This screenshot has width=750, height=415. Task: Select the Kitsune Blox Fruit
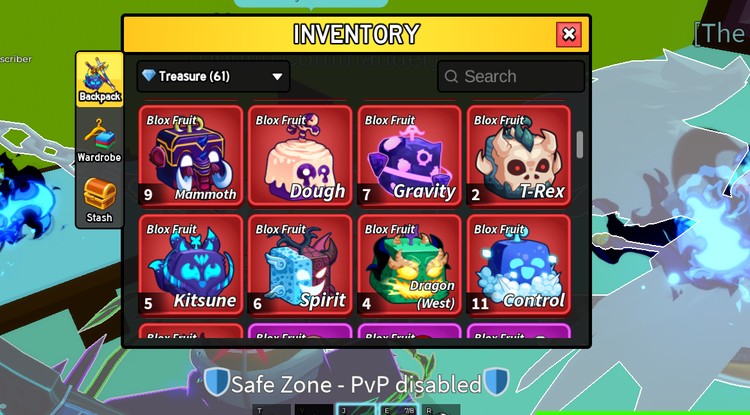coord(191,265)
